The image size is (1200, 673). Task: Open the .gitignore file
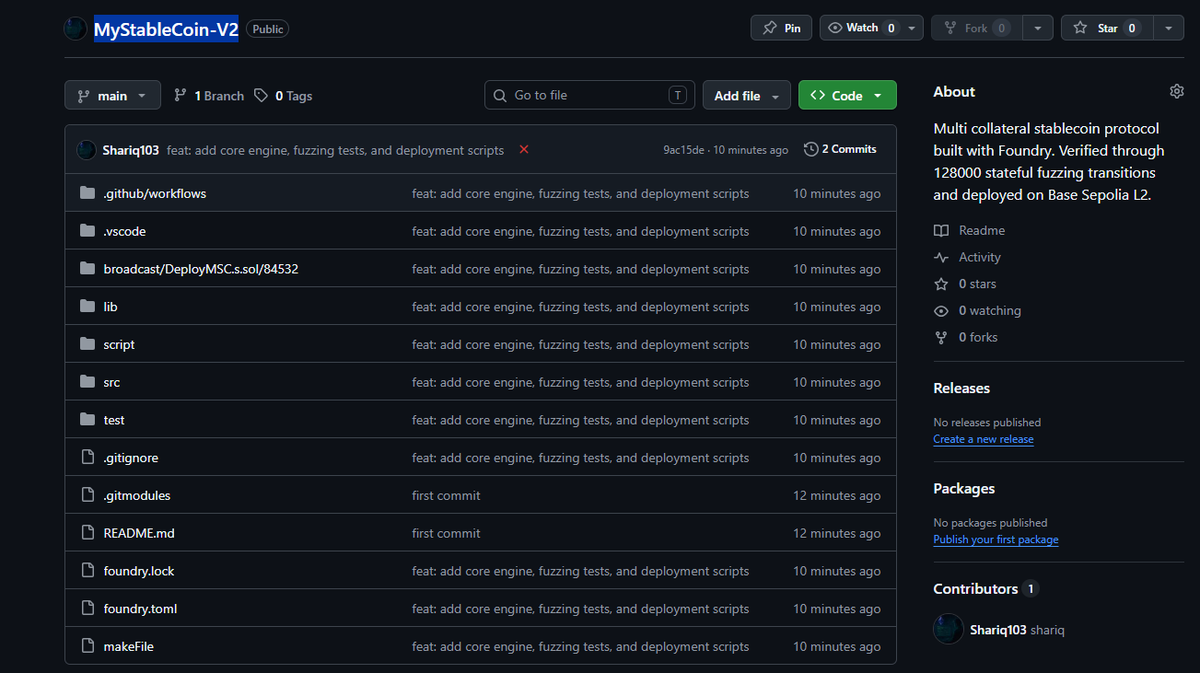pyautogui.click(x=130, y=458)
